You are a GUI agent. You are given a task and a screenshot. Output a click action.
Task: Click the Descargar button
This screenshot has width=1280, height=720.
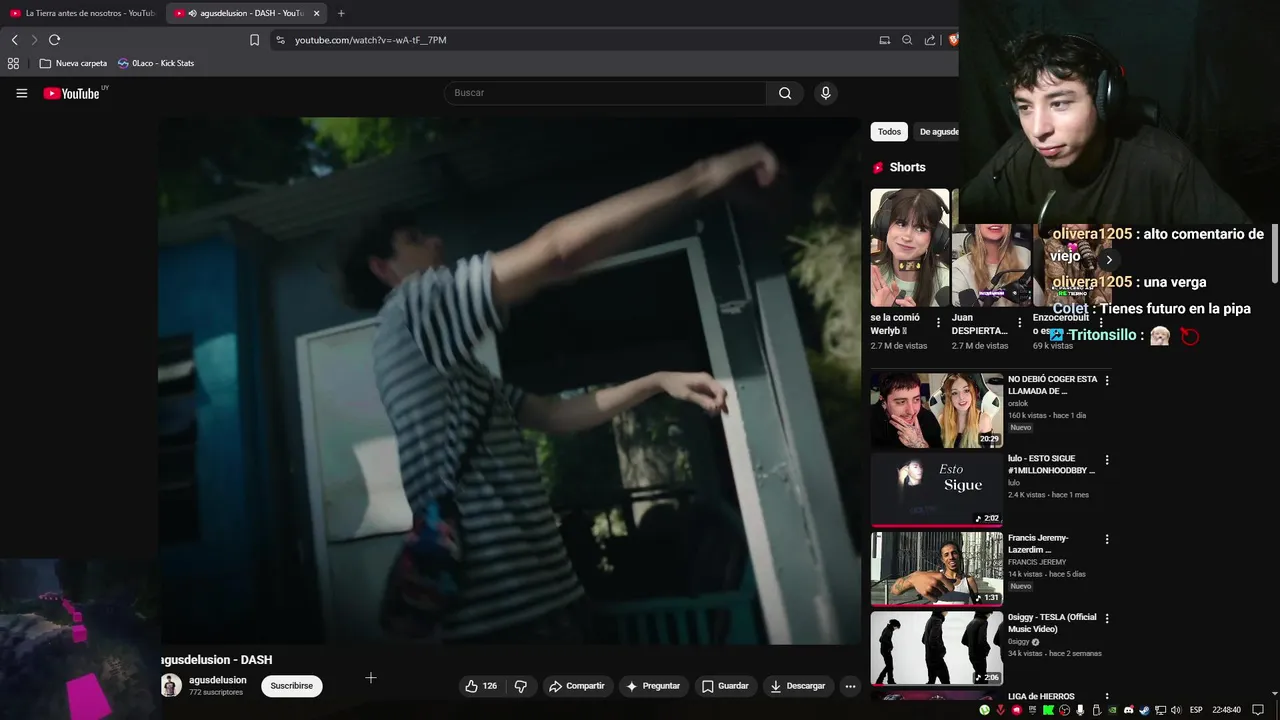pyautogui.click(x=798, y=686)
